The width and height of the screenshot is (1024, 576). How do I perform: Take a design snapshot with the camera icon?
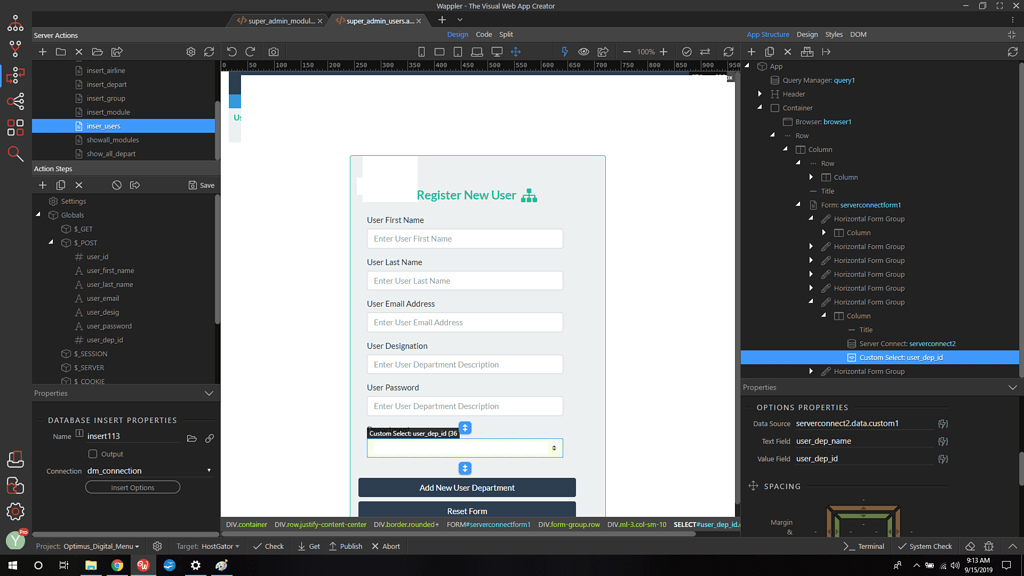(274, 52)
